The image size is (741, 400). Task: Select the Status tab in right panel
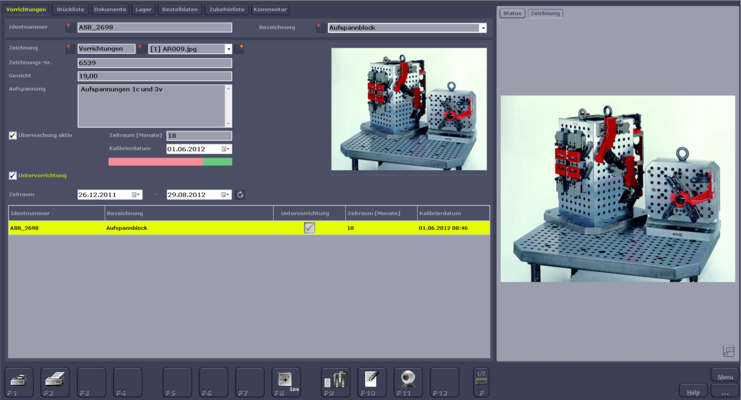pos(512,13)
